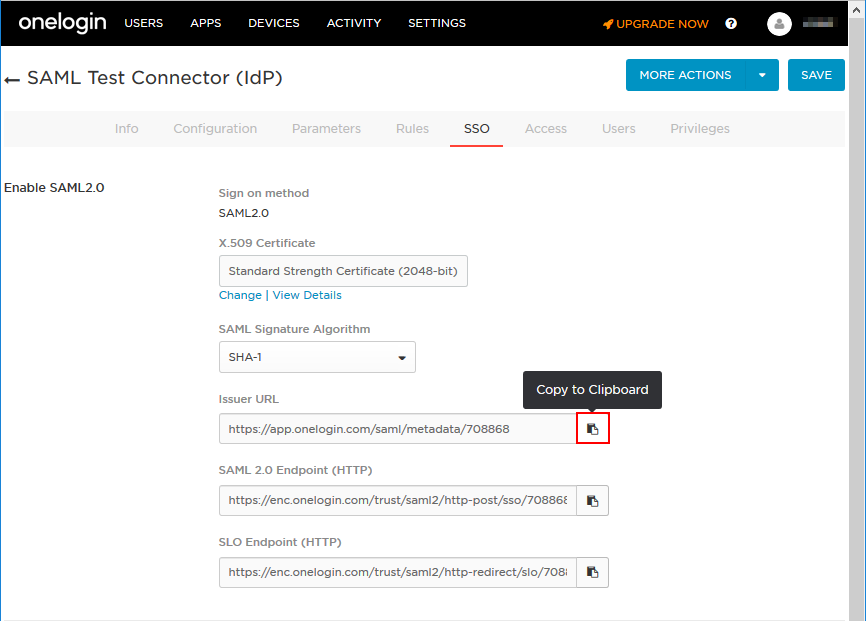The image size is (866, 621).
Task: Copy the SLO Endpoint URL
Action: coord(592,572)
